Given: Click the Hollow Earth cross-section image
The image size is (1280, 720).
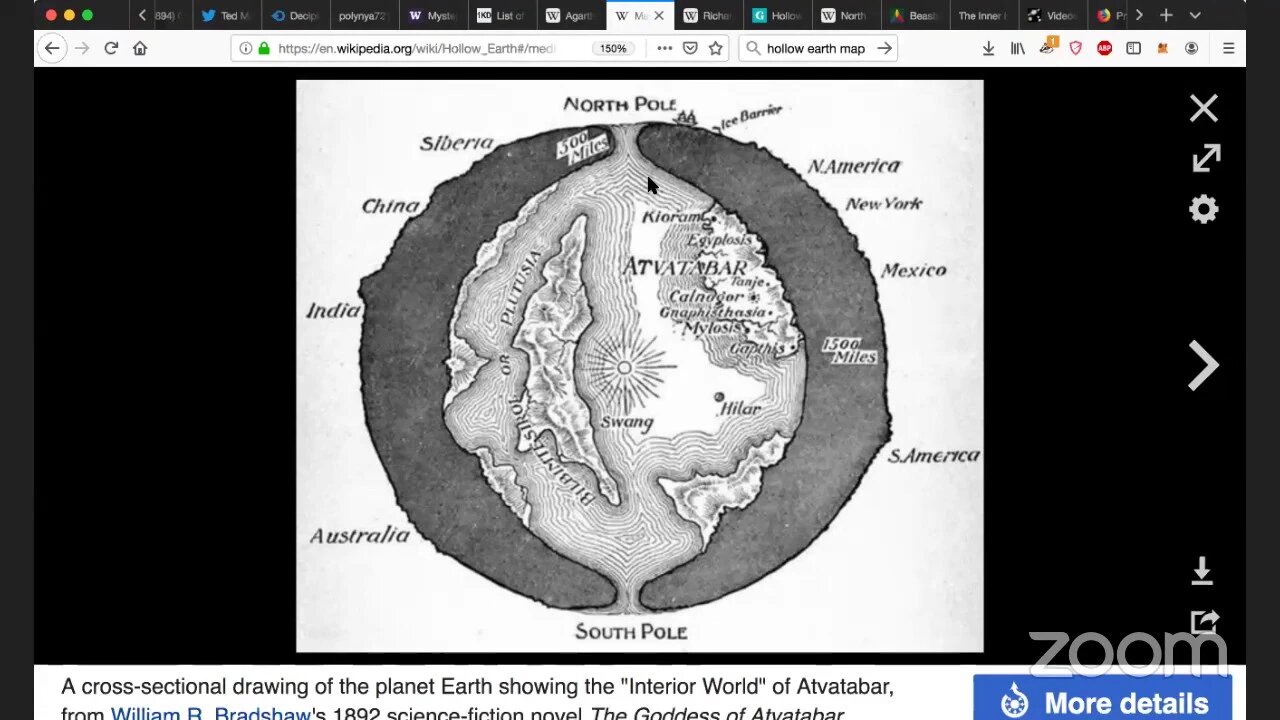Looking at the screenshot, I should (640, 366).
